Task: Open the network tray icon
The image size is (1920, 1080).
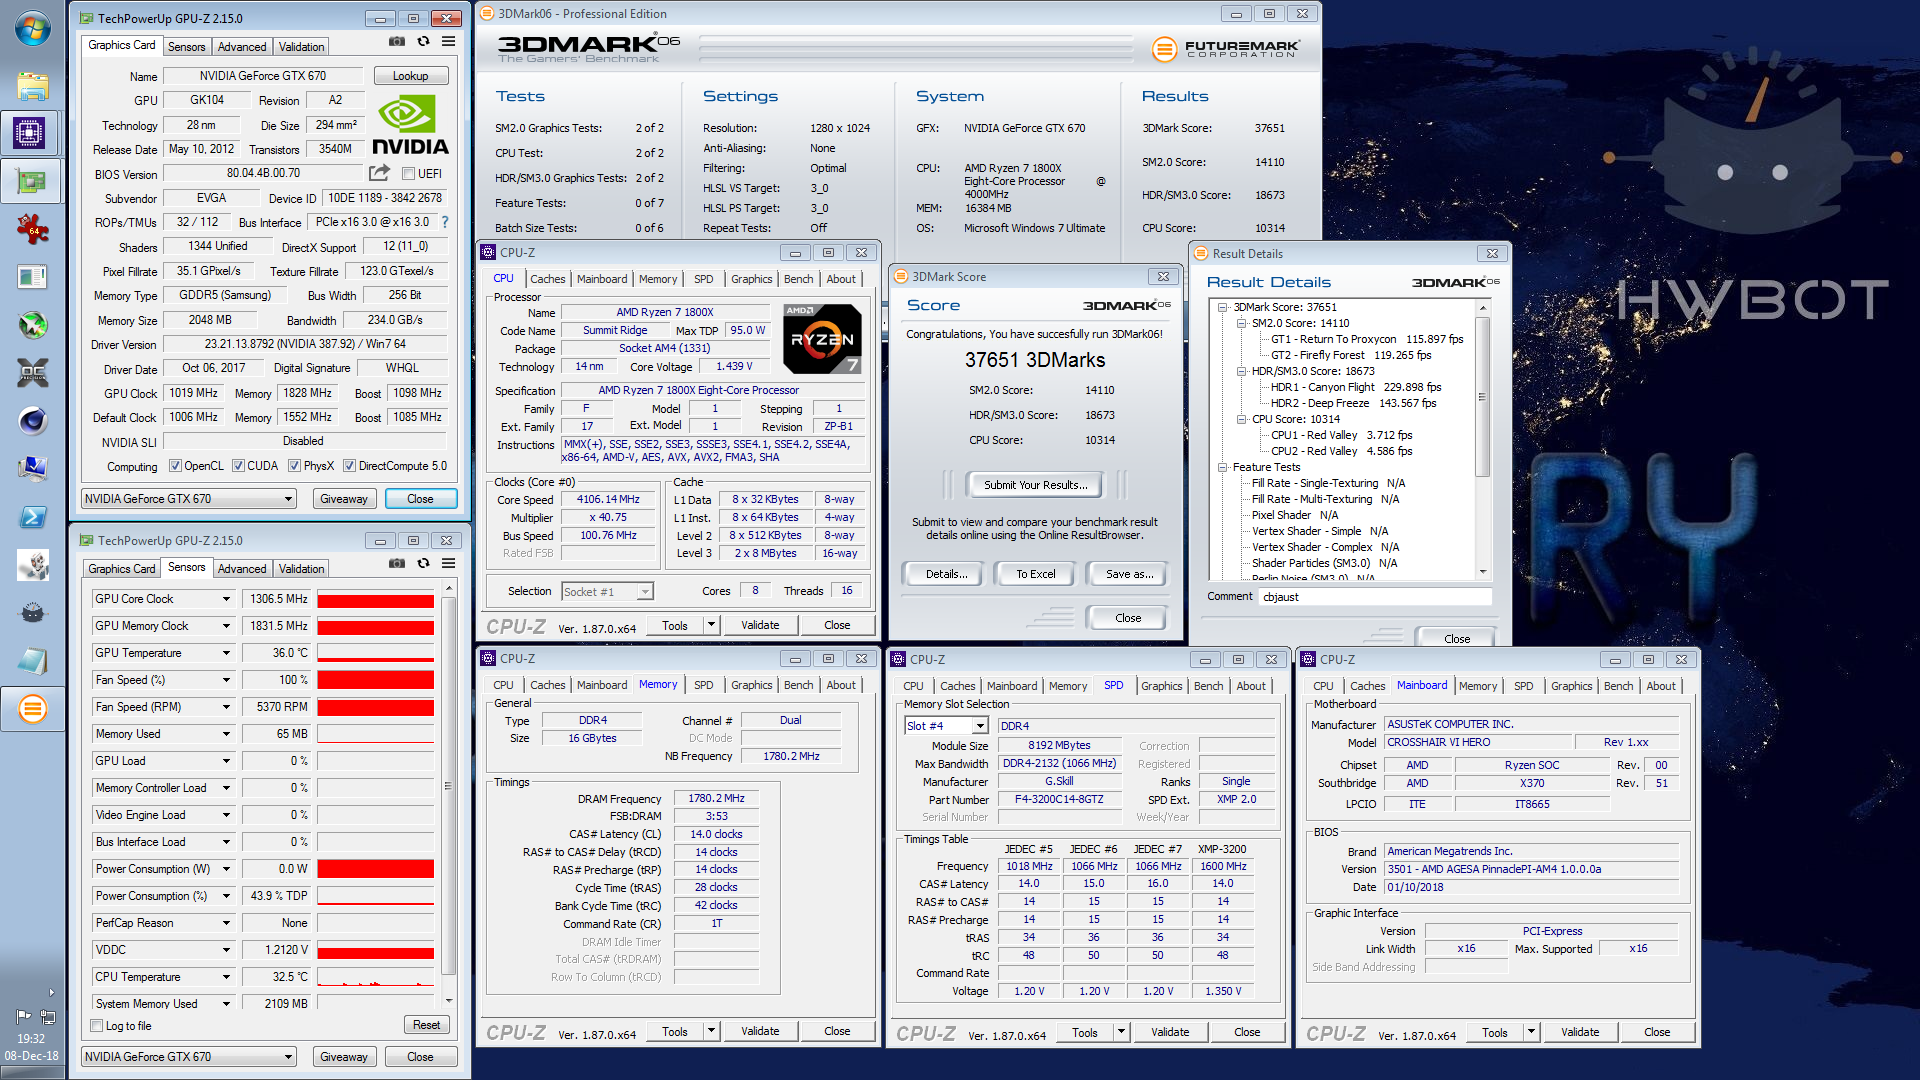Action: click(47, 1016)
